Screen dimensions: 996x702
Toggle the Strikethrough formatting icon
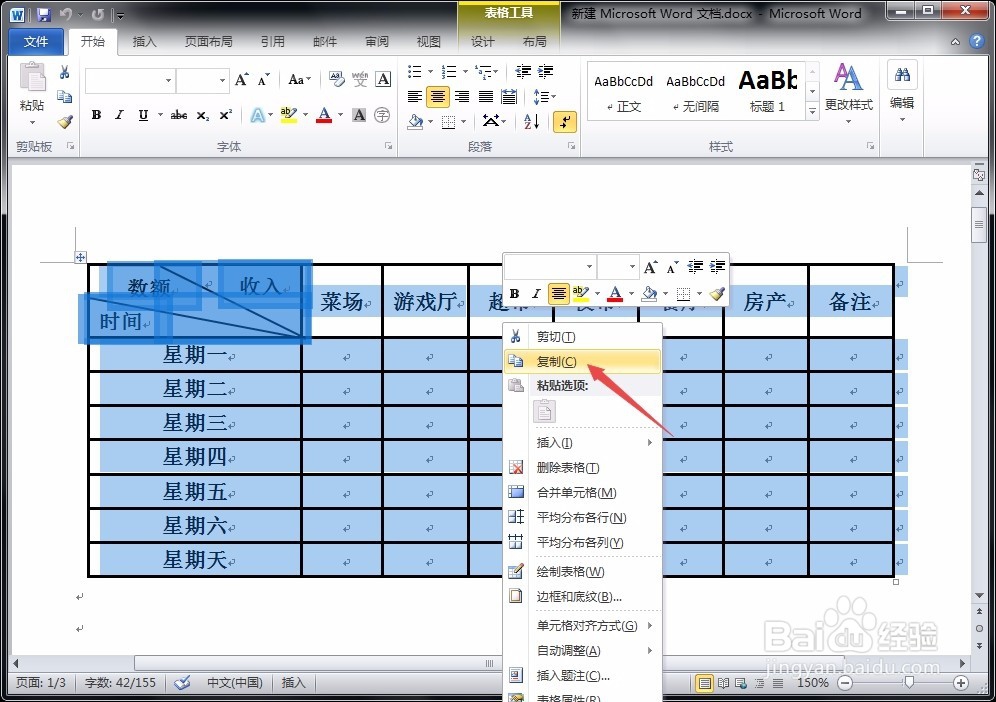point(177,115)
